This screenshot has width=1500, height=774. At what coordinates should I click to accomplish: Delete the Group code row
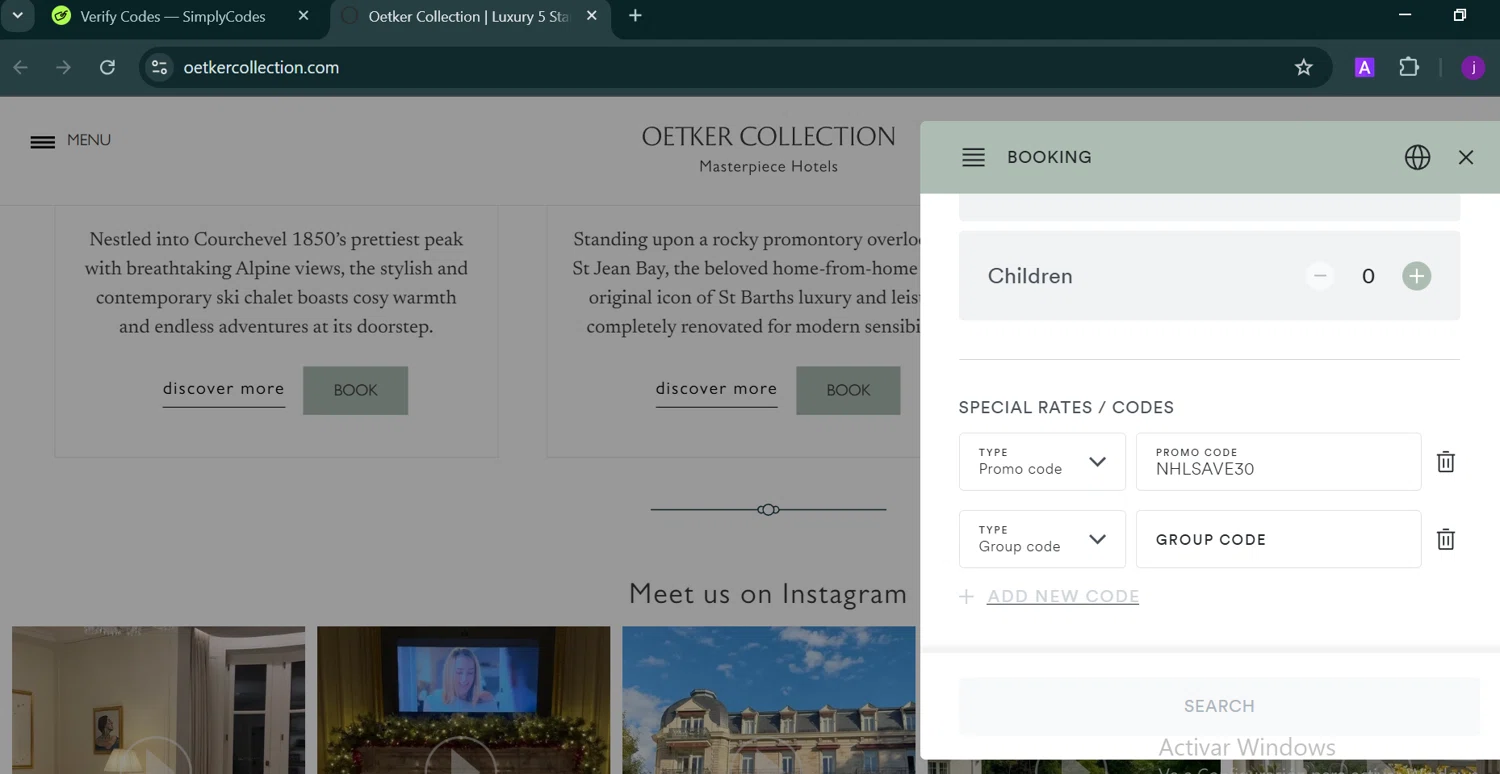click(1445, 539)
